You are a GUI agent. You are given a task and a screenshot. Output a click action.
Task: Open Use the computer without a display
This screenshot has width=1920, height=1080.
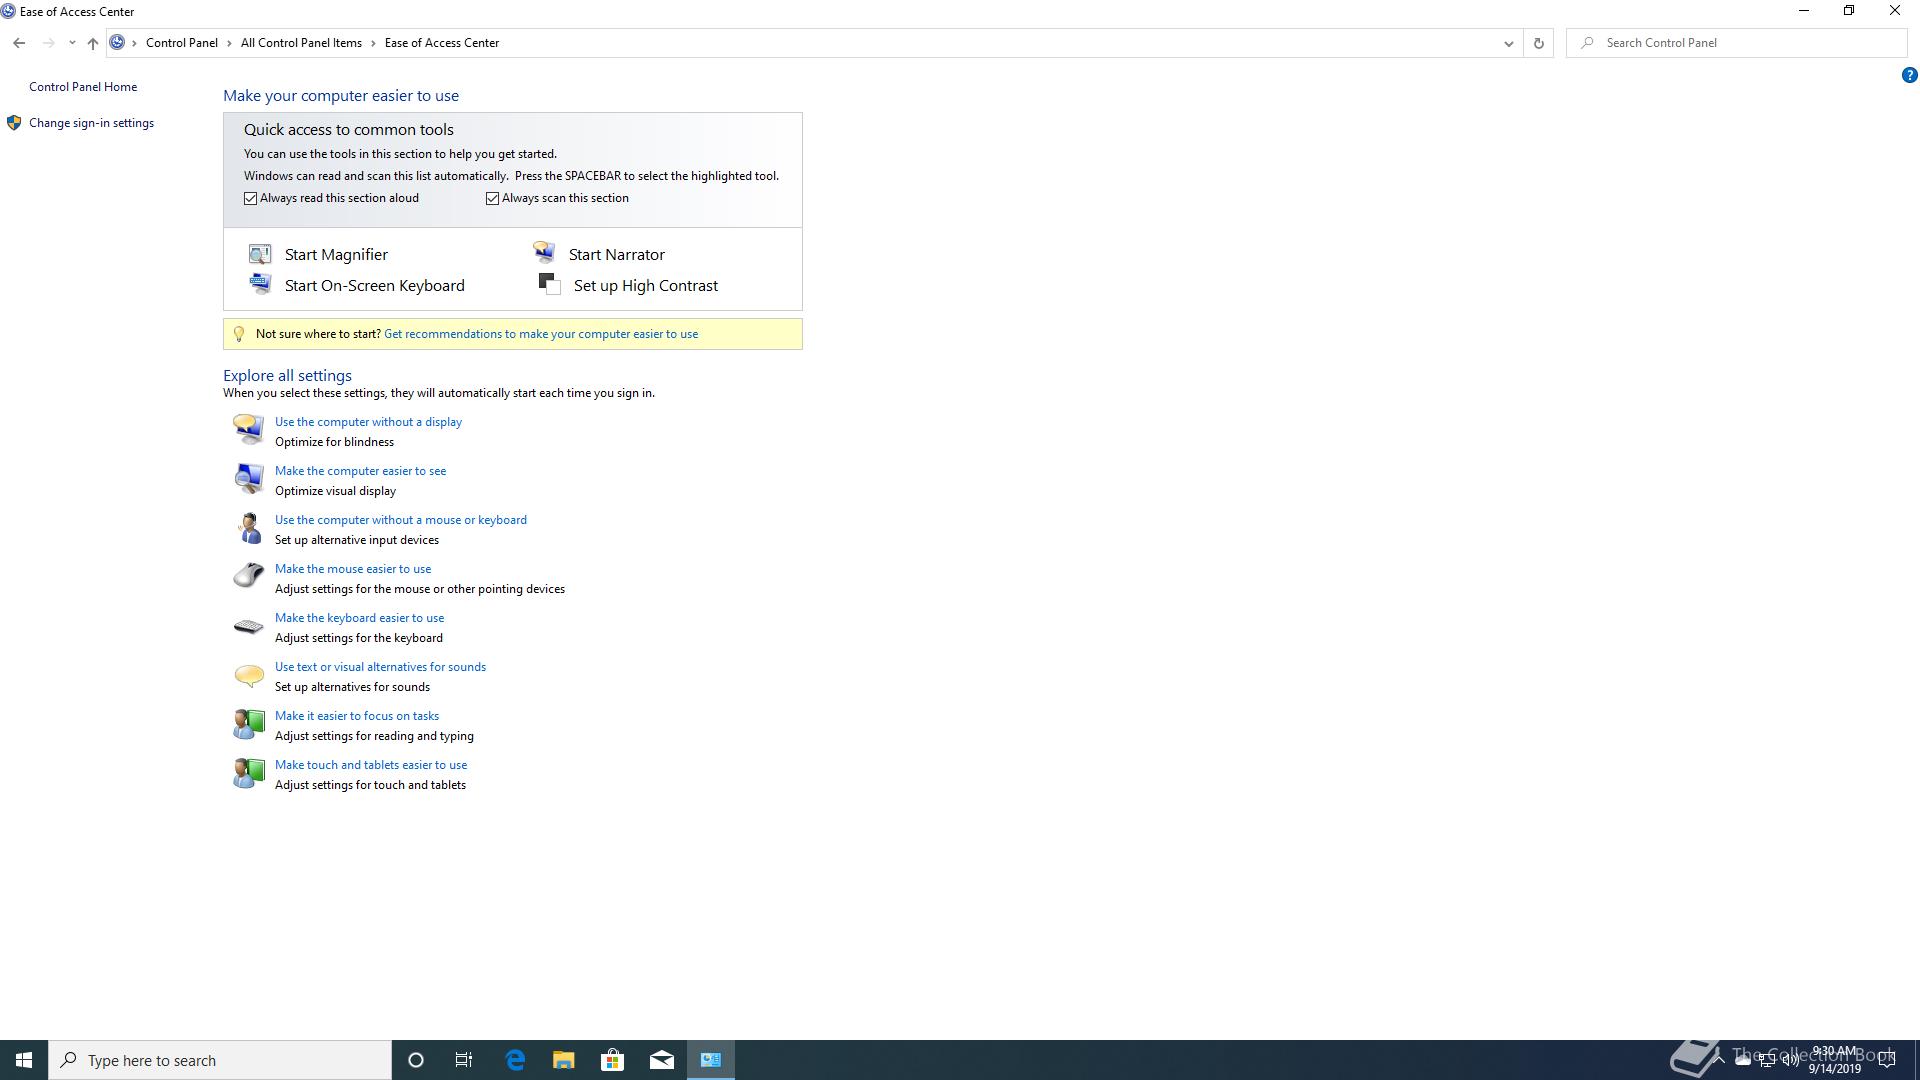368,422
